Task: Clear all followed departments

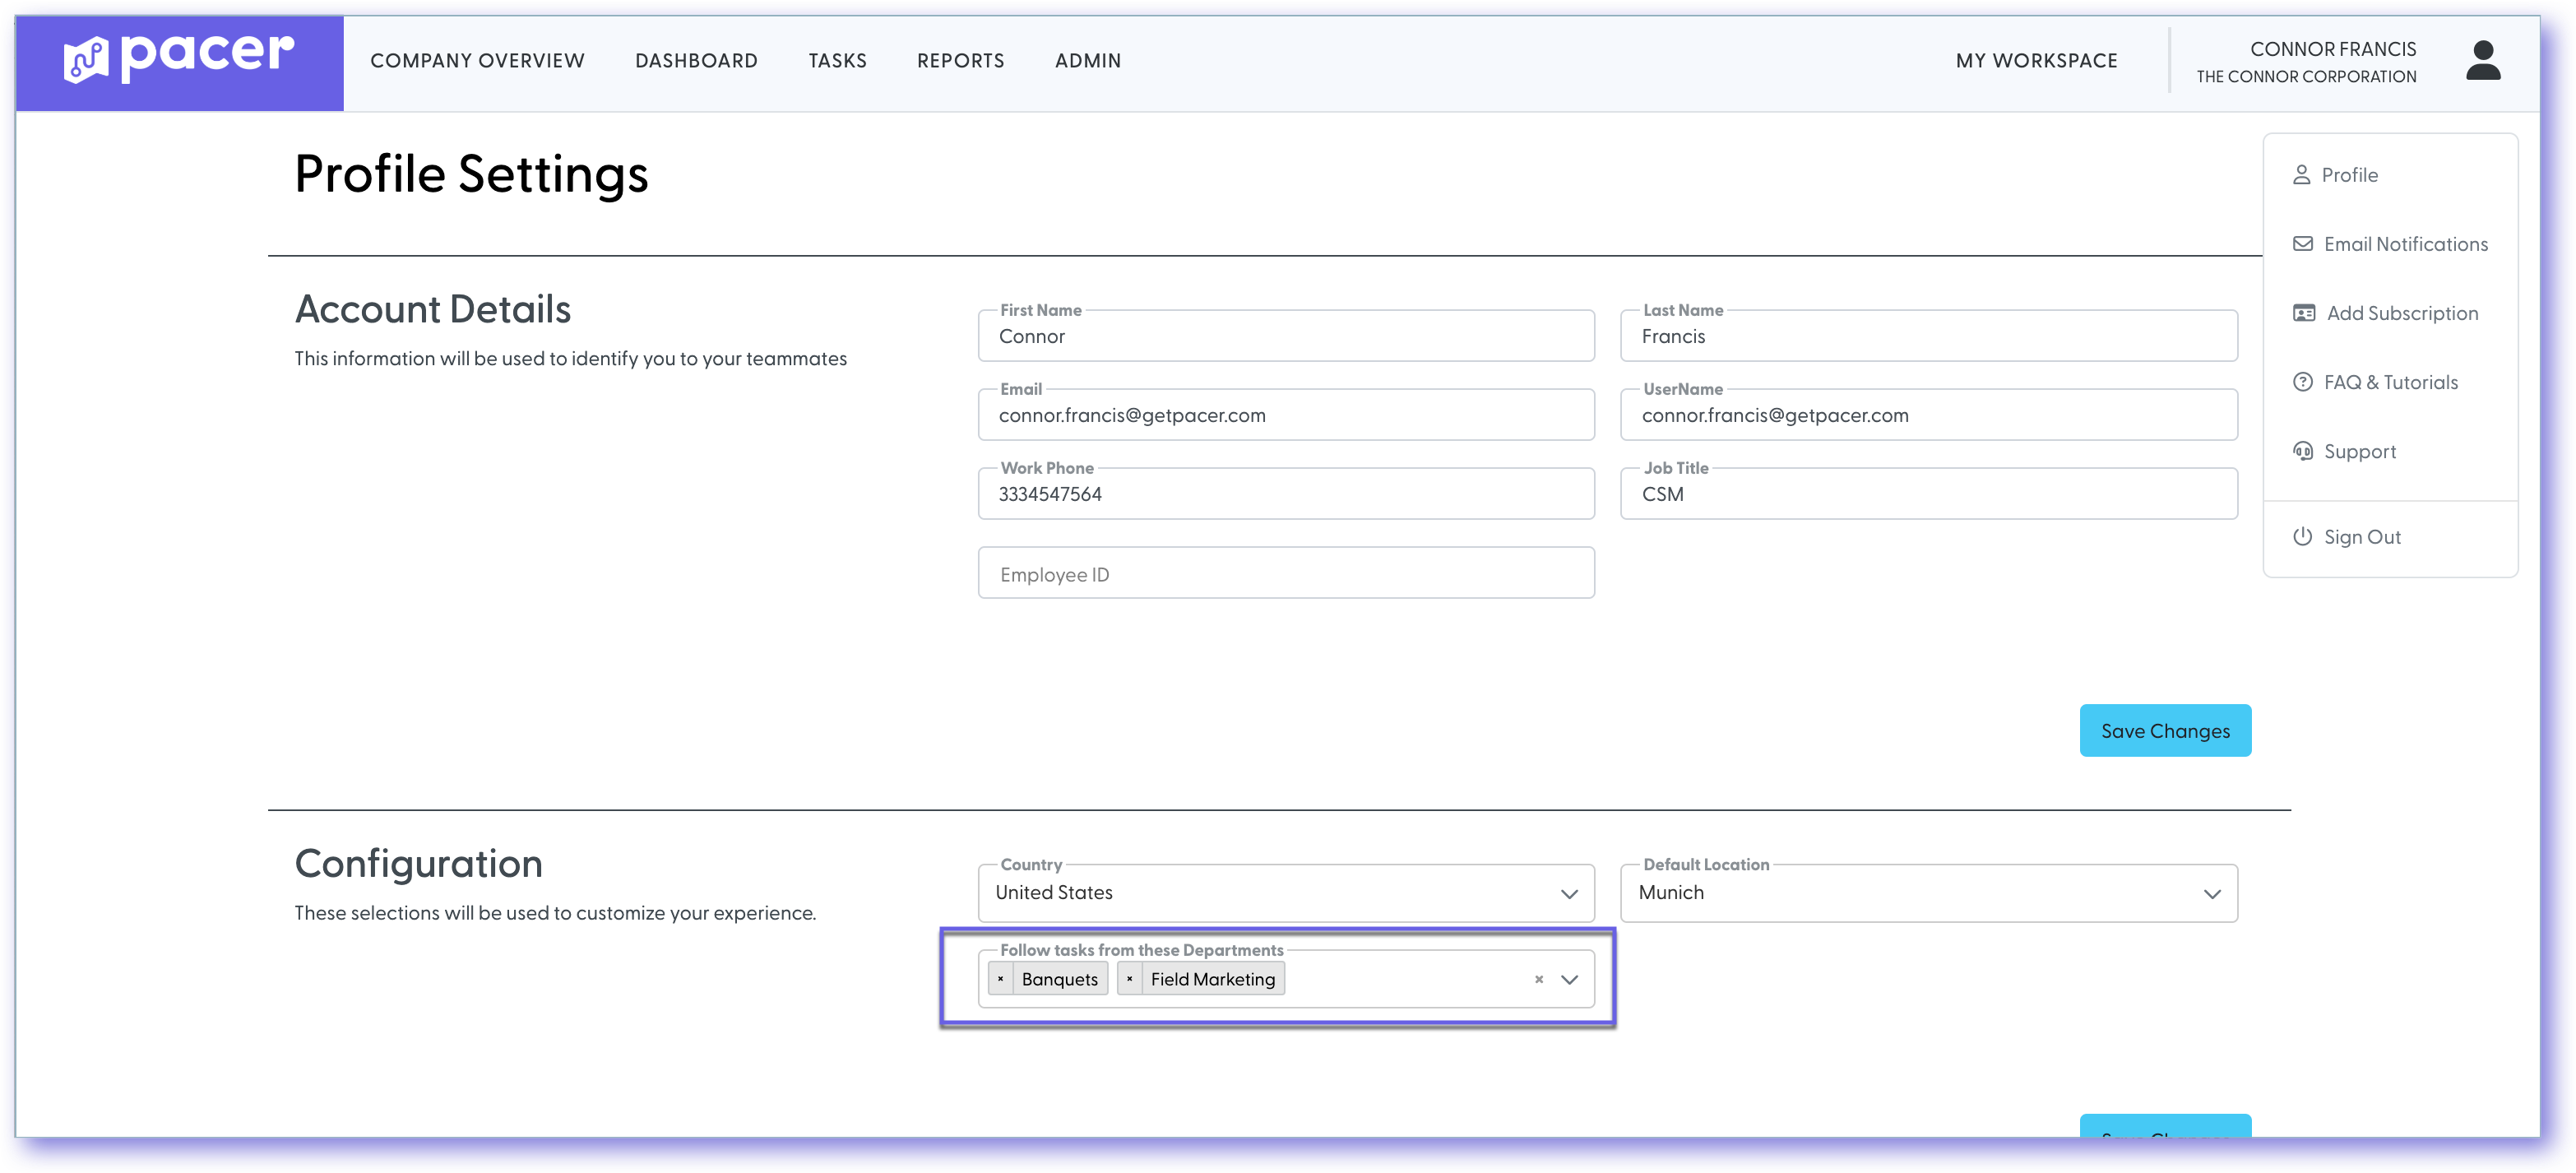Action: [x=1538, y=979]
